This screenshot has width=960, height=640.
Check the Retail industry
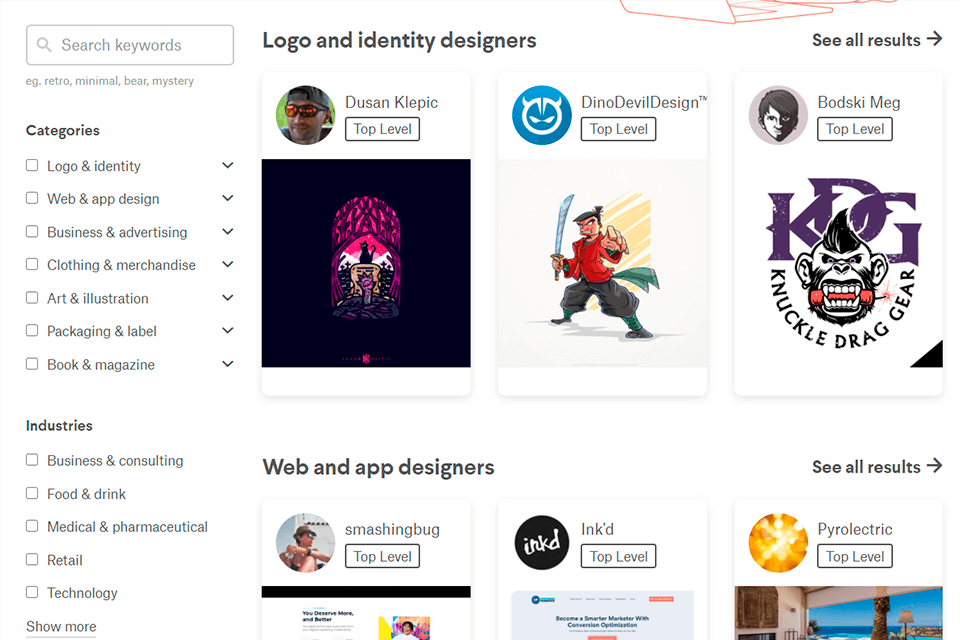pyautogui.click(x=32, y=559)
